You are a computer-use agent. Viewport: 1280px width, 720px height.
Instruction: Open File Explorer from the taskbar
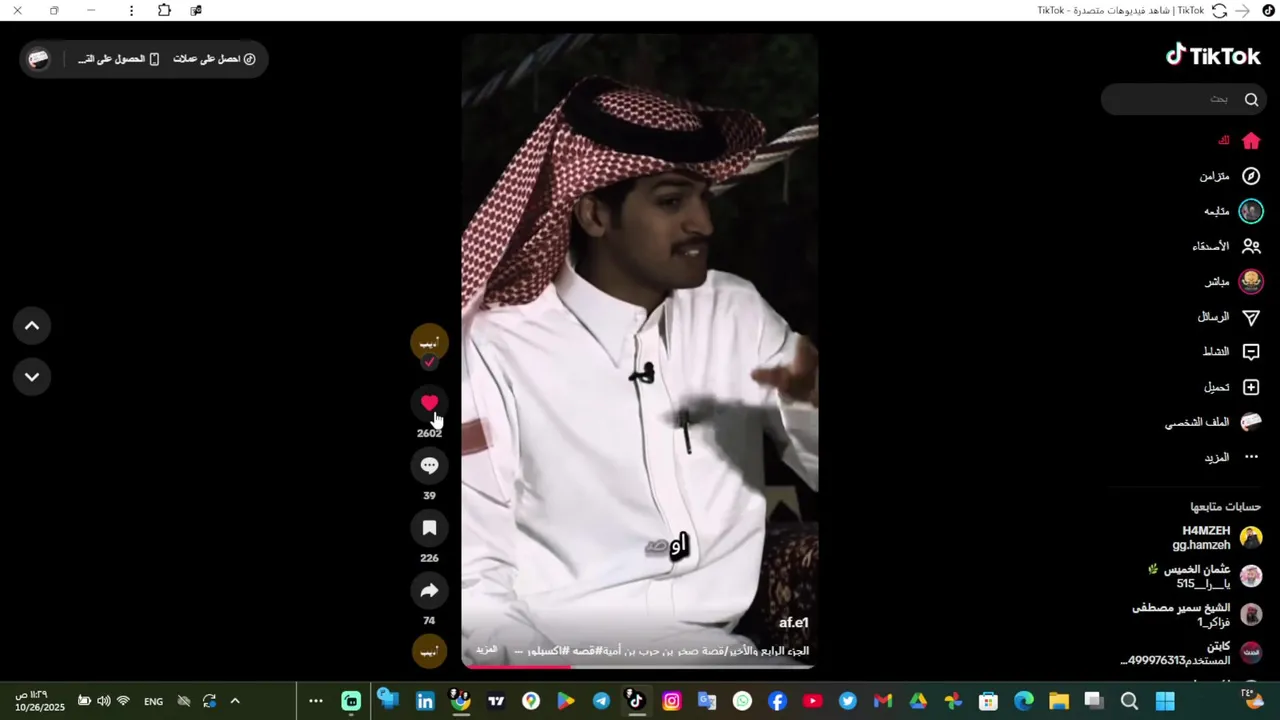tap(1059, 701)
